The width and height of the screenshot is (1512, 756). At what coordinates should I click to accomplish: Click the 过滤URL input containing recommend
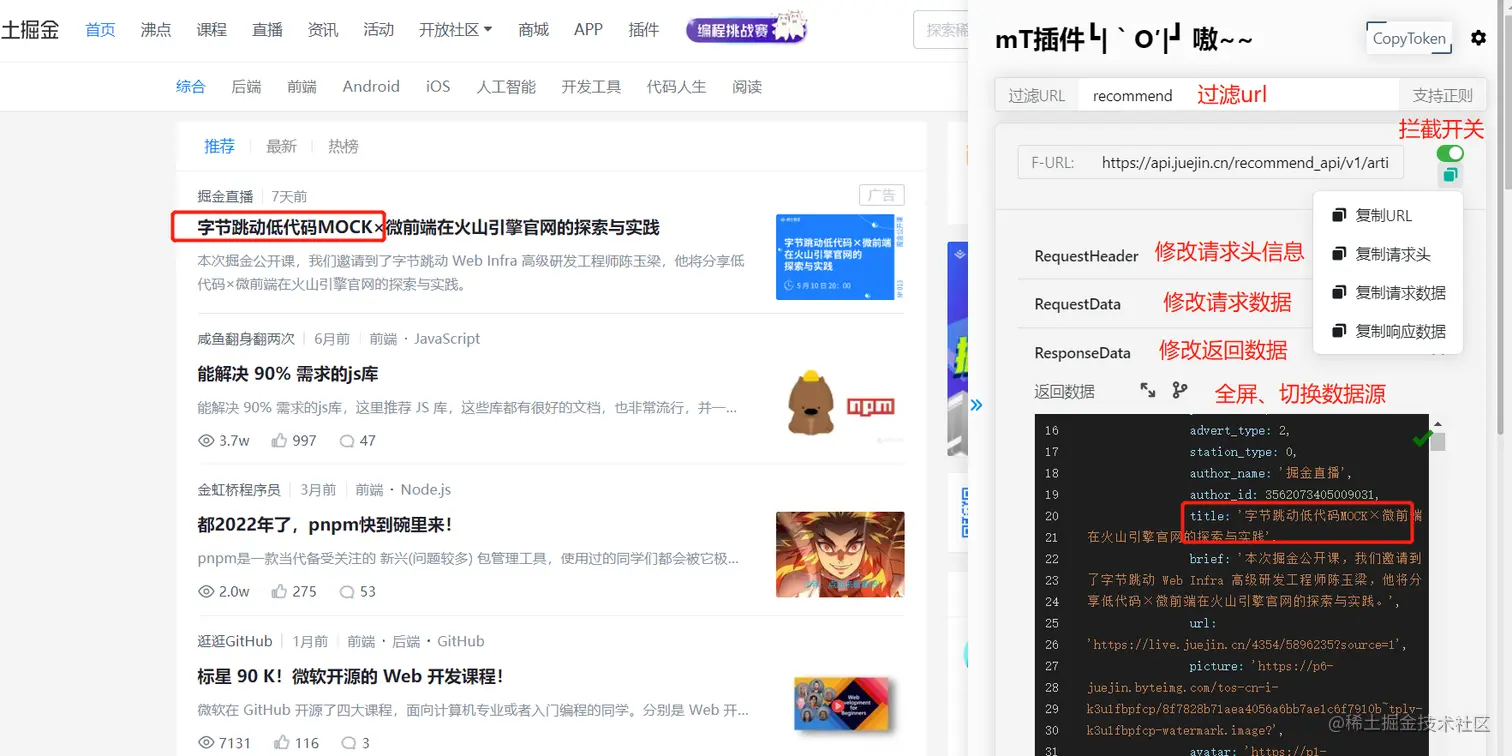pos(1238,95)
